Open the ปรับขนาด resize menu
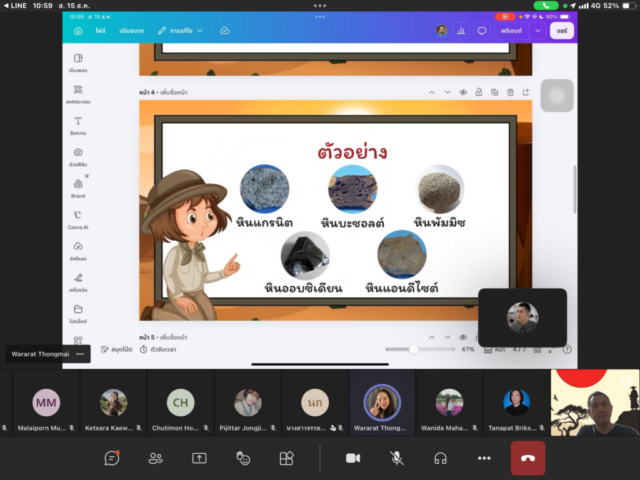The width and height of the screenshot is (640, 480). (x=131, y=31)
